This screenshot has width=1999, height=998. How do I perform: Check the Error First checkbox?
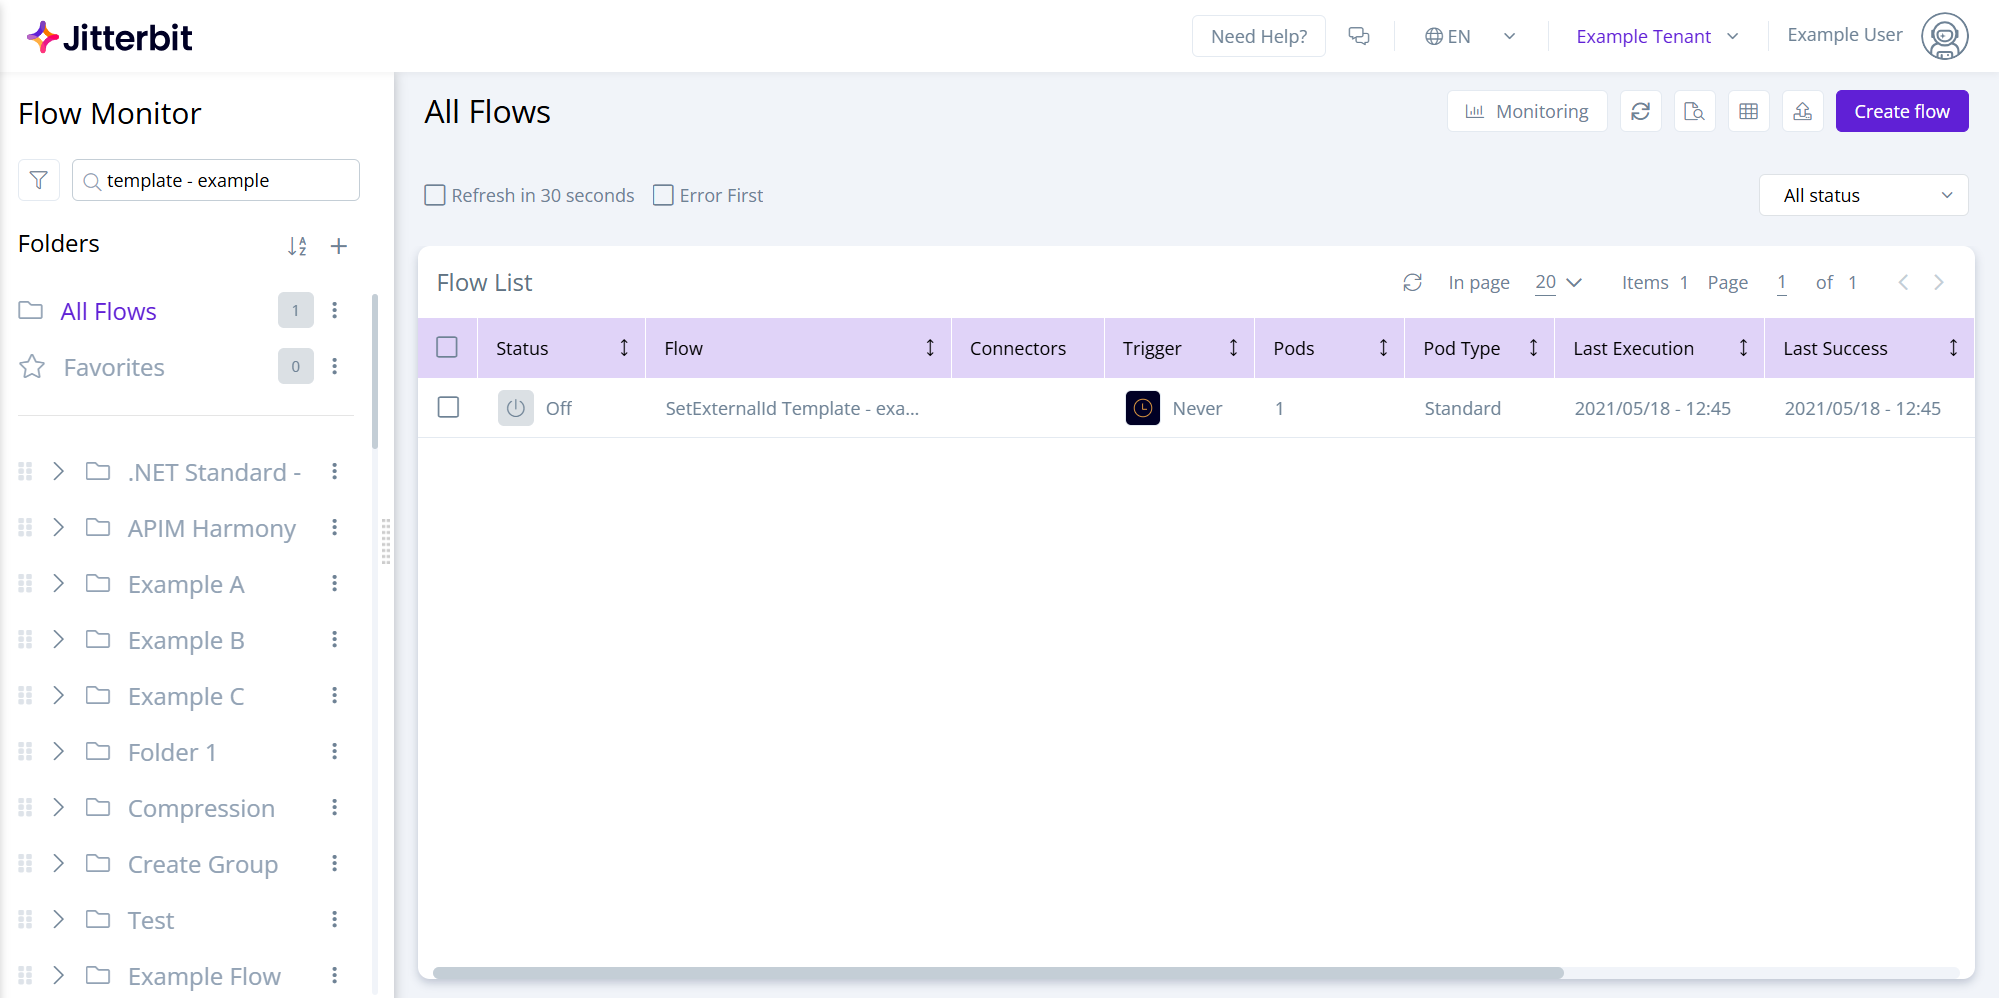(662, 195)
